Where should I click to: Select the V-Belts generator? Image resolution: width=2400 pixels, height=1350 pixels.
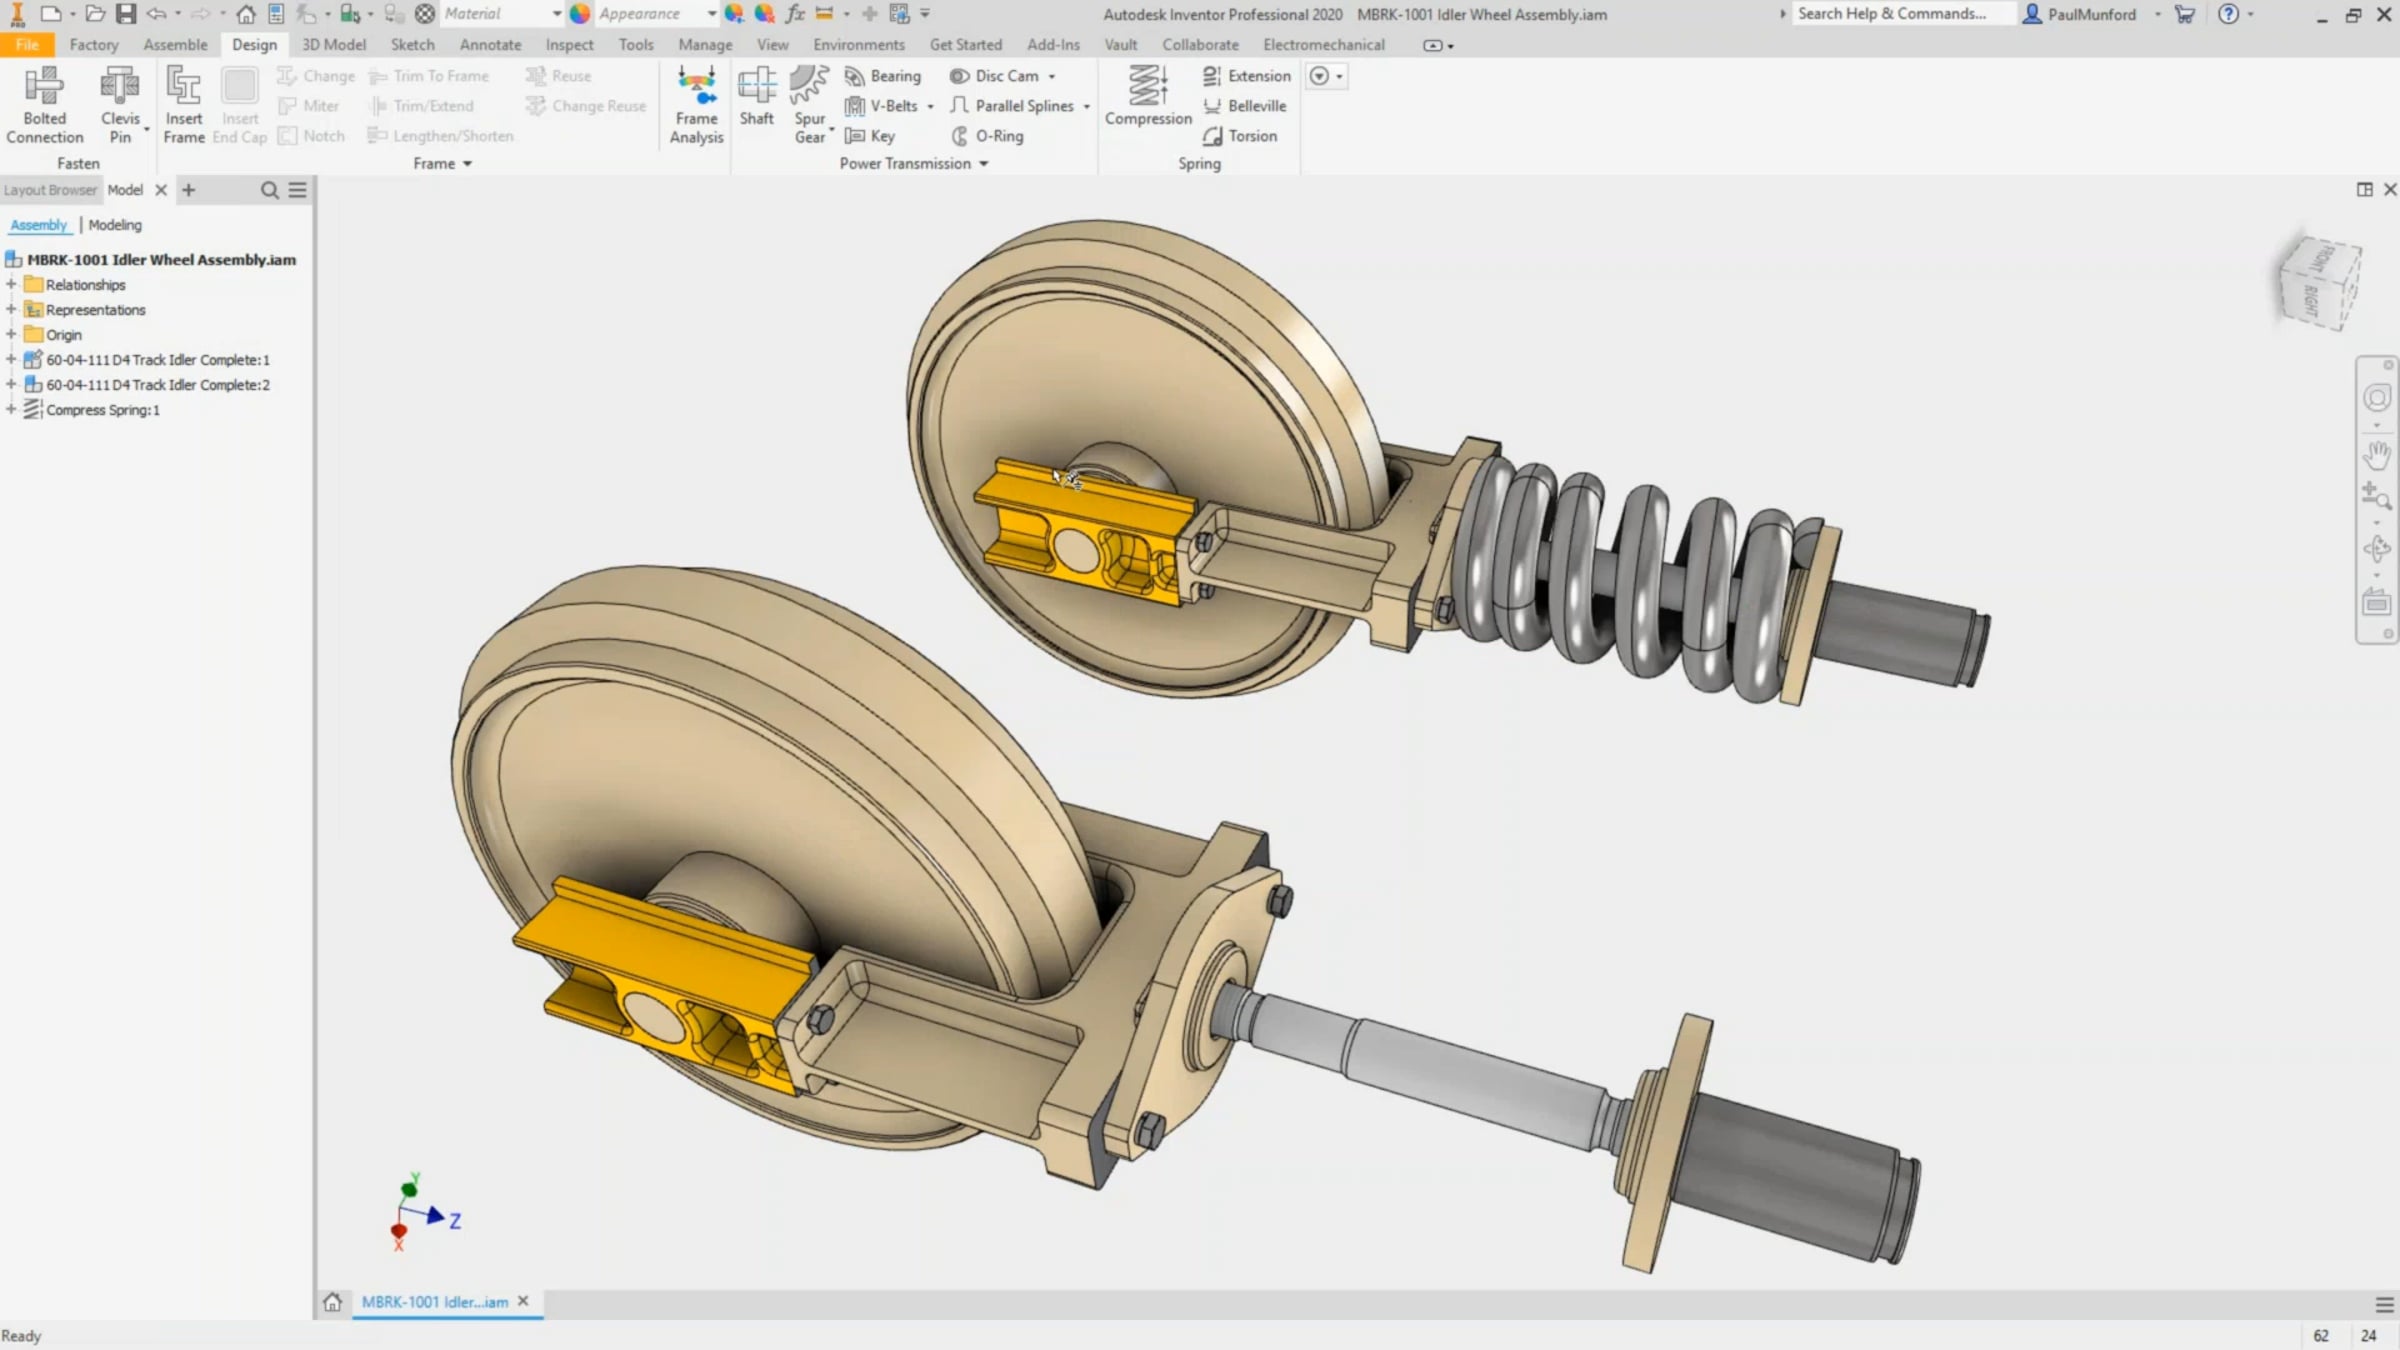click(881, 106)
